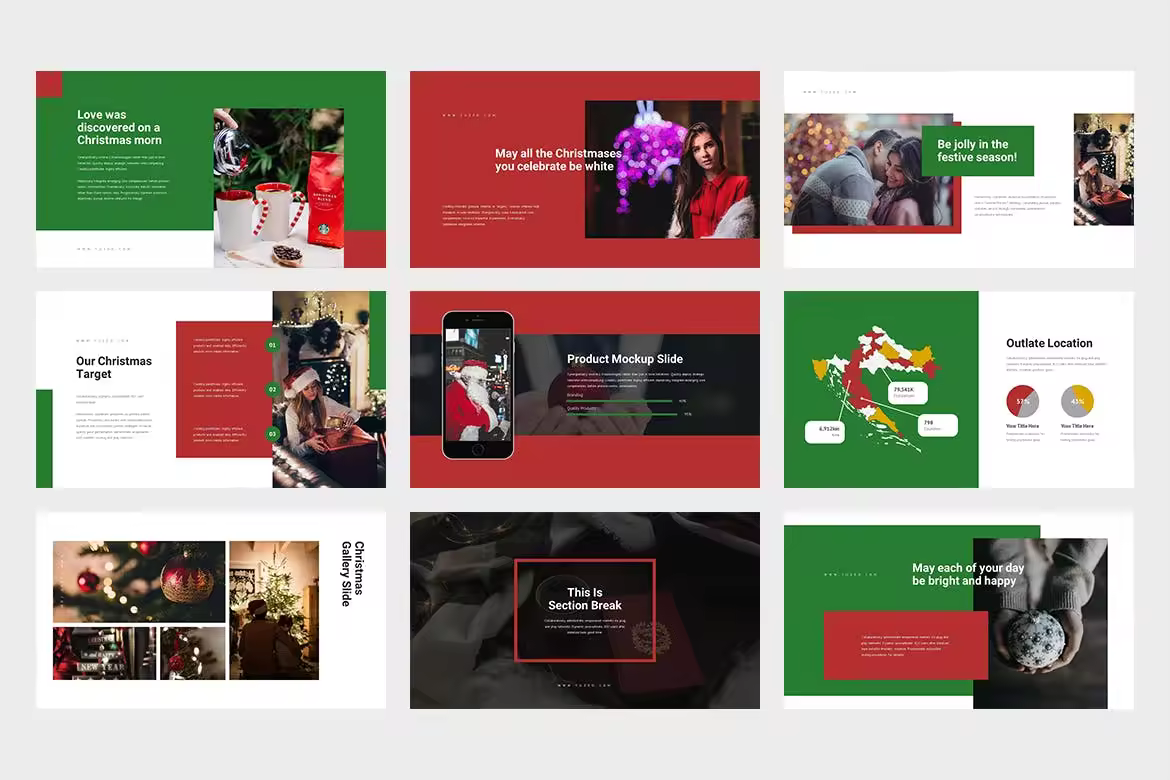Click the 6,912km map callout
The width and height of the screenshot is (1170, 780).
[825, 431]
